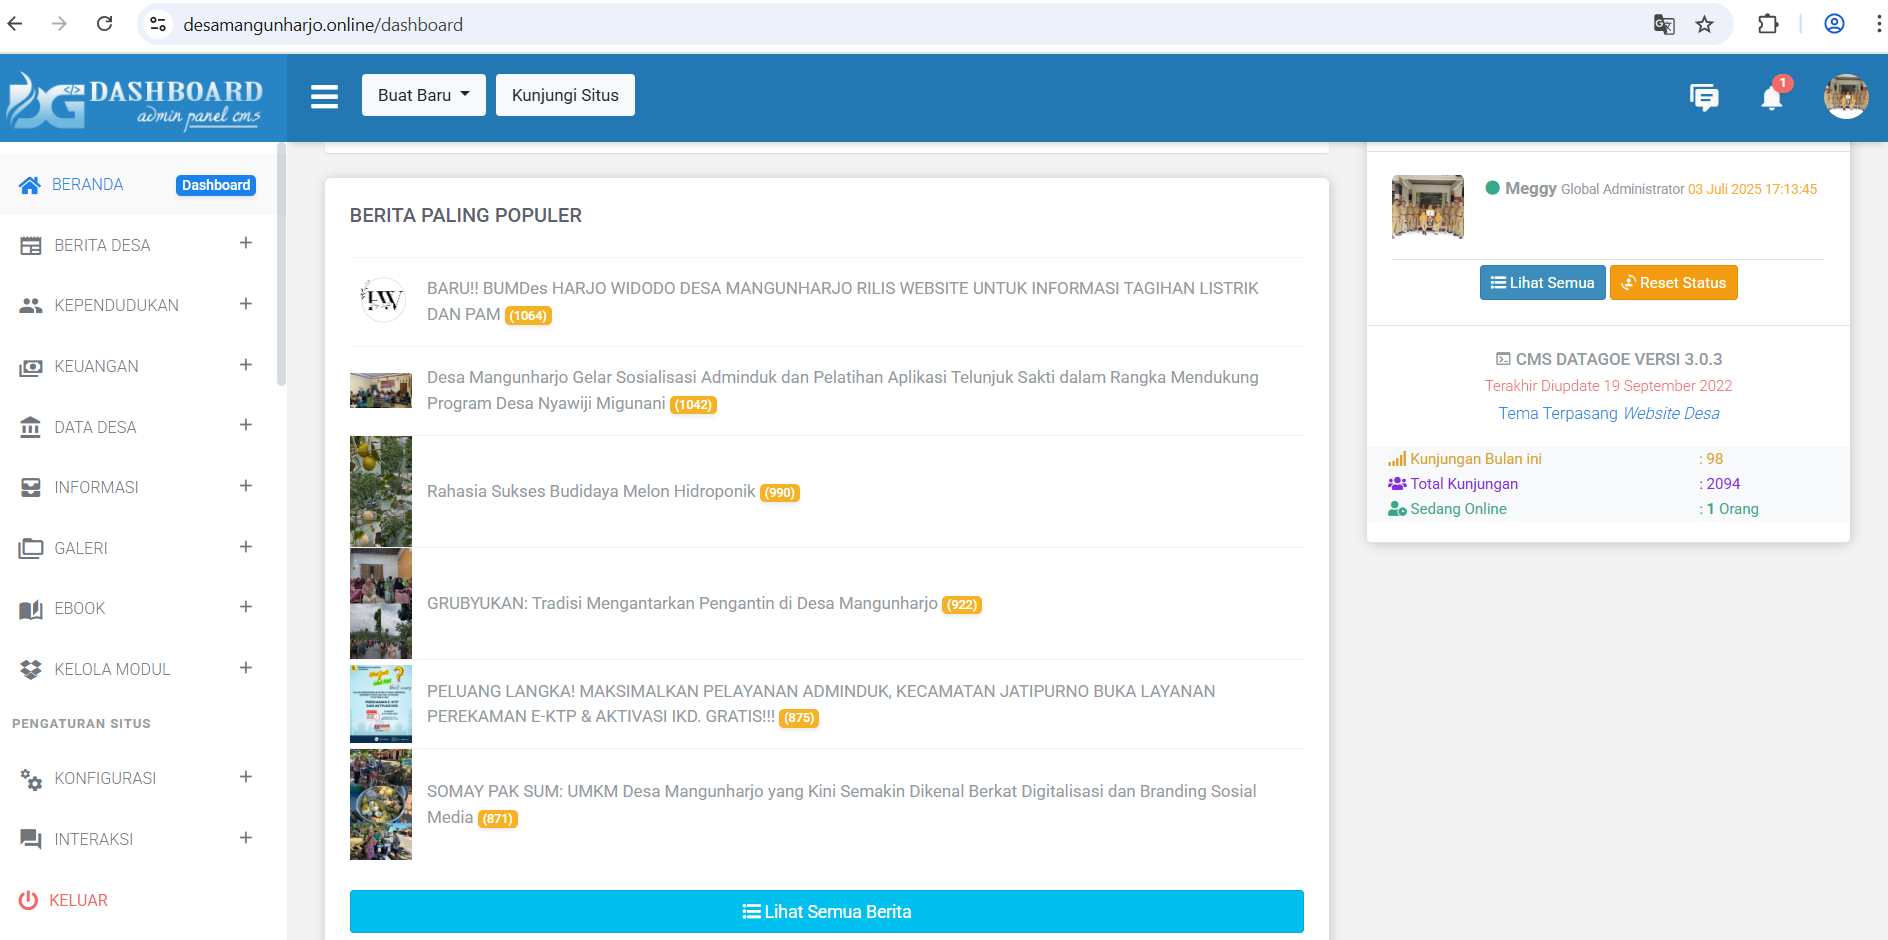Click the gallery icon beside GALERI
The image size is (1888, 940).
pyautogui.click(x=31, y=548)
